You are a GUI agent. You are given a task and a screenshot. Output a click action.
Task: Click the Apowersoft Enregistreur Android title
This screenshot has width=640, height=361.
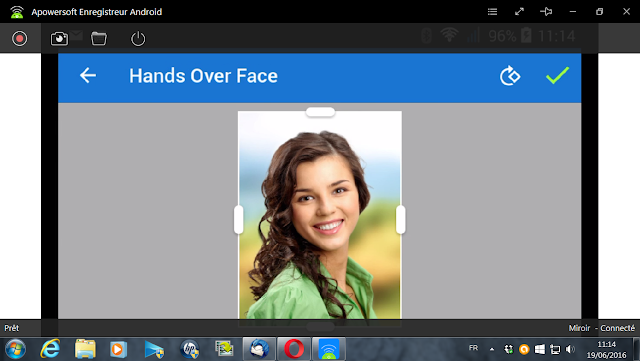coord(97,12)
